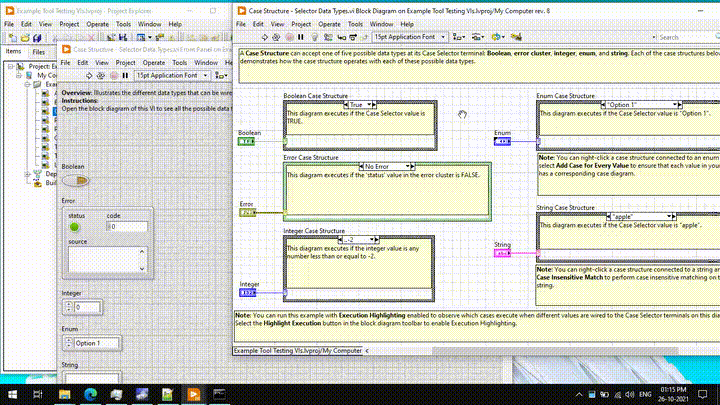Click the green status LED in Error cluster
720x405 pixels.
(x=74, y=227)
